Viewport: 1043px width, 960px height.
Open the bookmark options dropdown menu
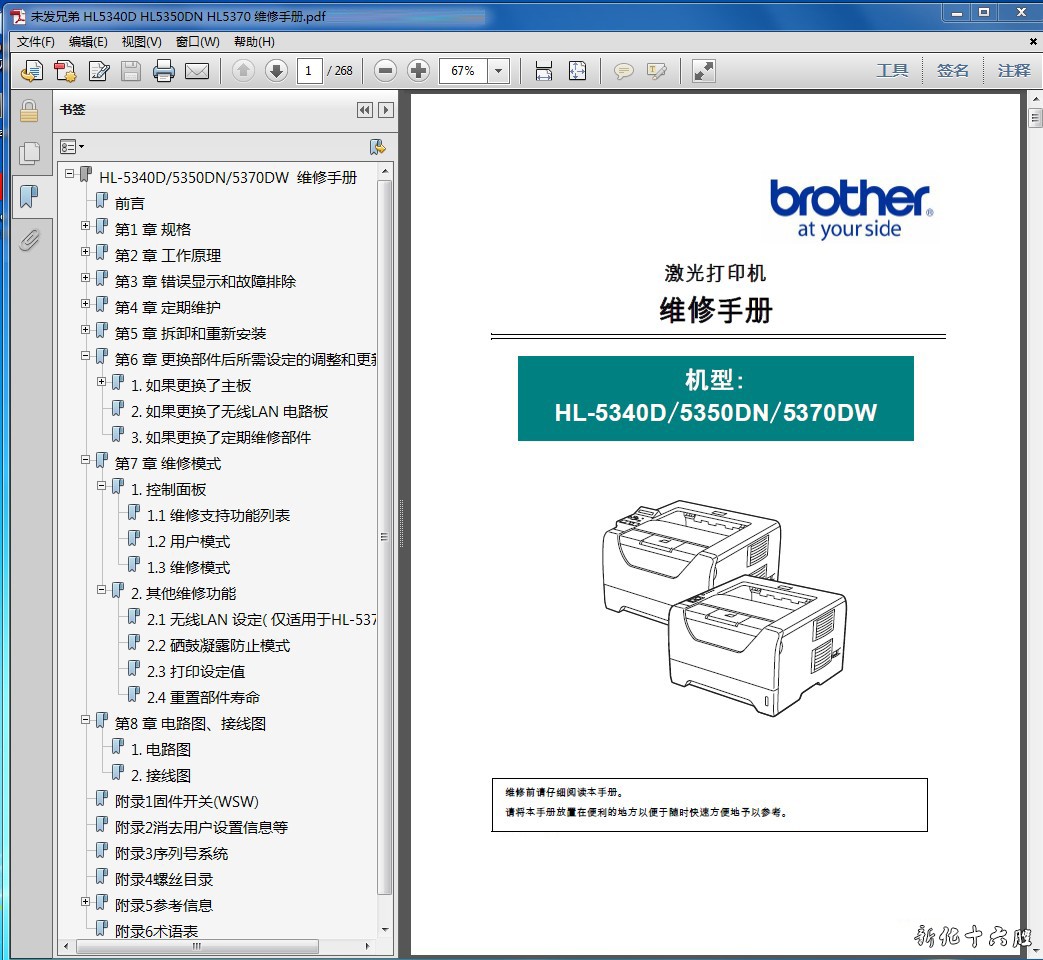72,147
